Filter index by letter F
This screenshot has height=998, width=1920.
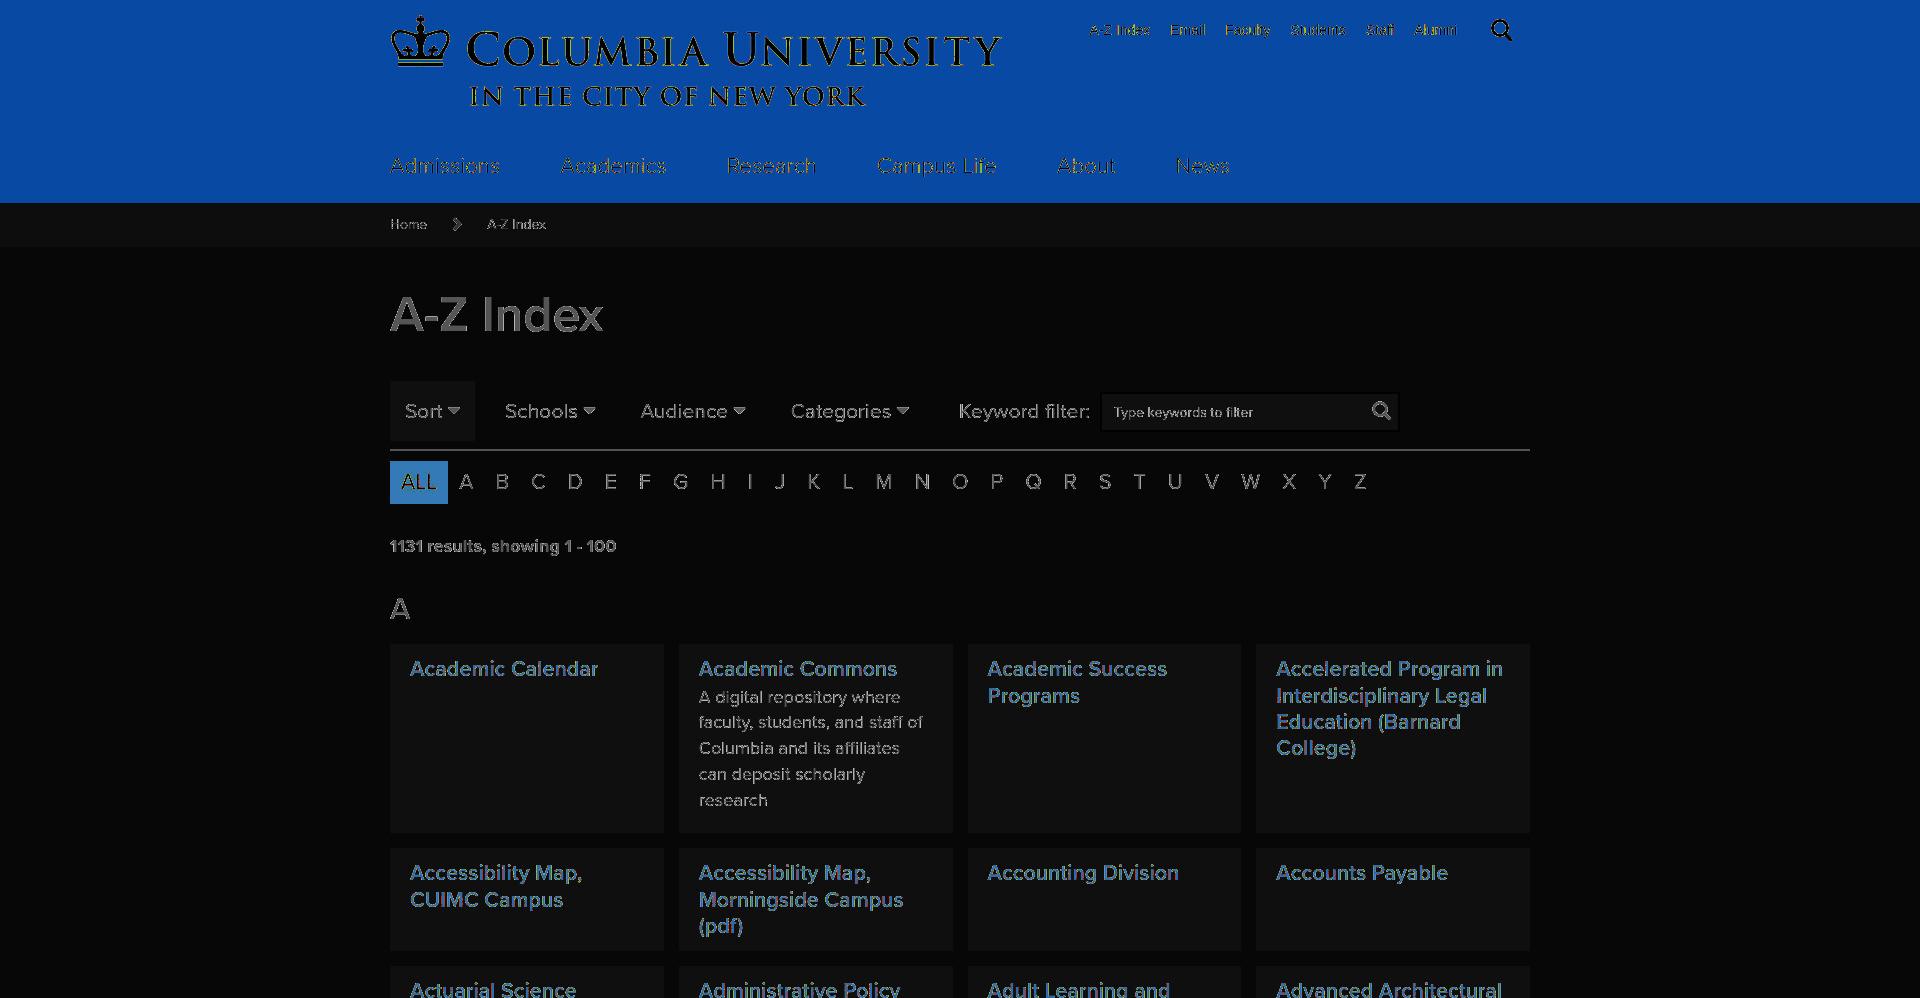(645, 482)
